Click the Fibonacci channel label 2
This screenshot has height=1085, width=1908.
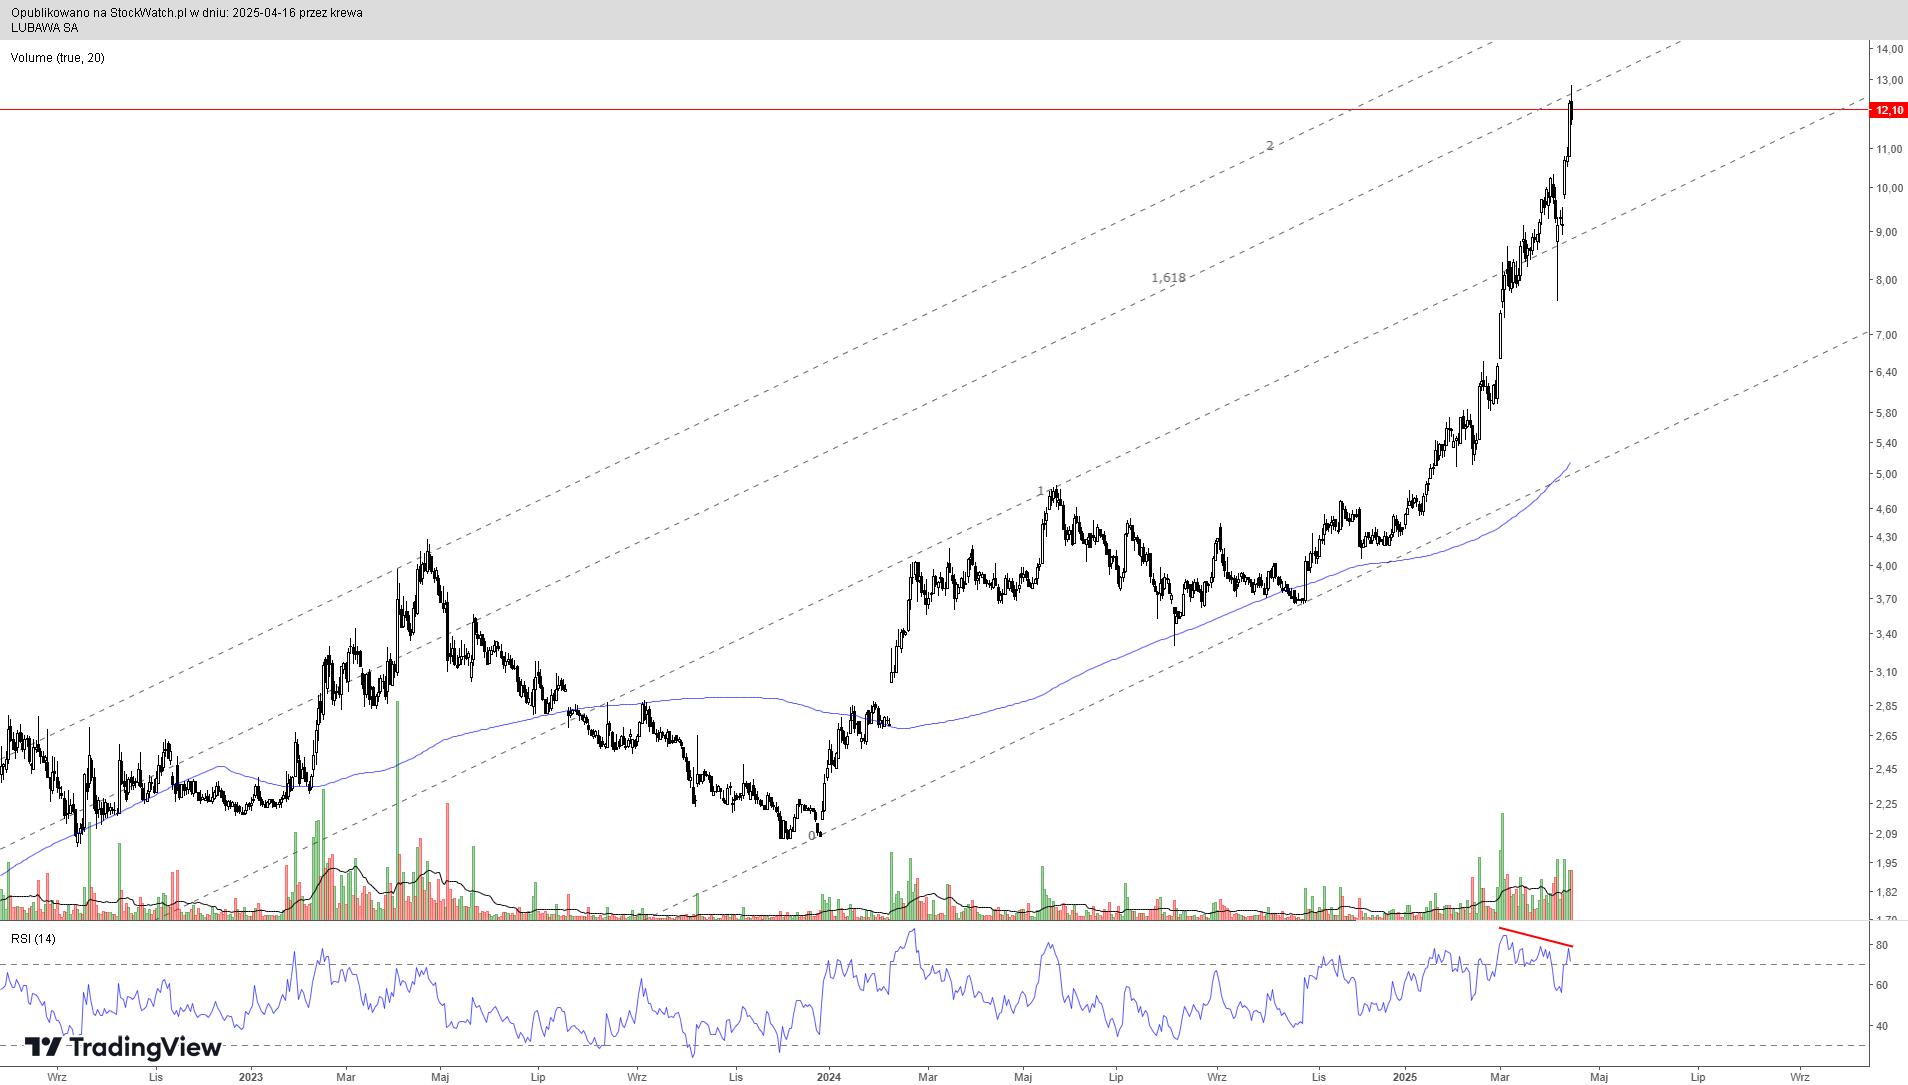click(1270, 146)
